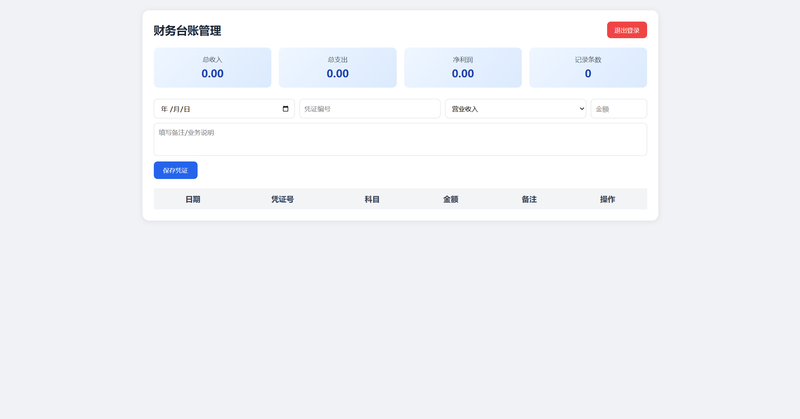Click the 备注 table column header
This screenshot has height=419, width=800.
pyautogui.click(x=529, y=199)
